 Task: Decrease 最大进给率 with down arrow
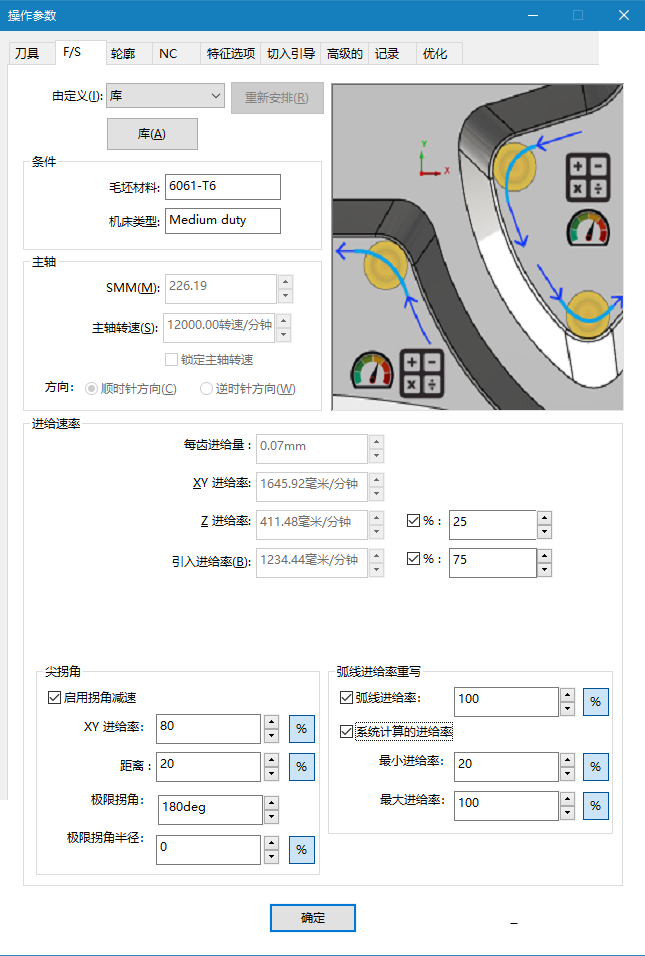(x=568, y=813)
